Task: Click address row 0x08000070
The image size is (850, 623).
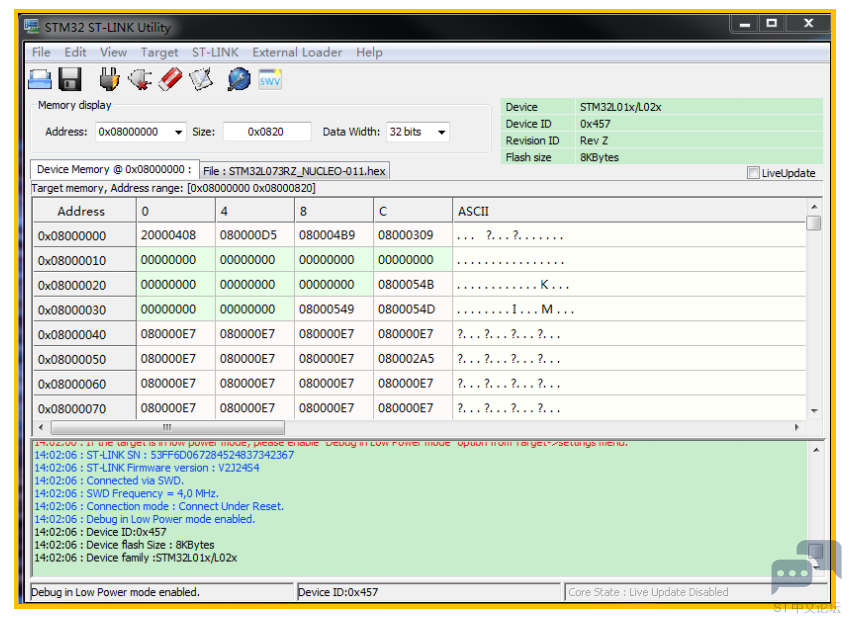Action: (84, 408)
